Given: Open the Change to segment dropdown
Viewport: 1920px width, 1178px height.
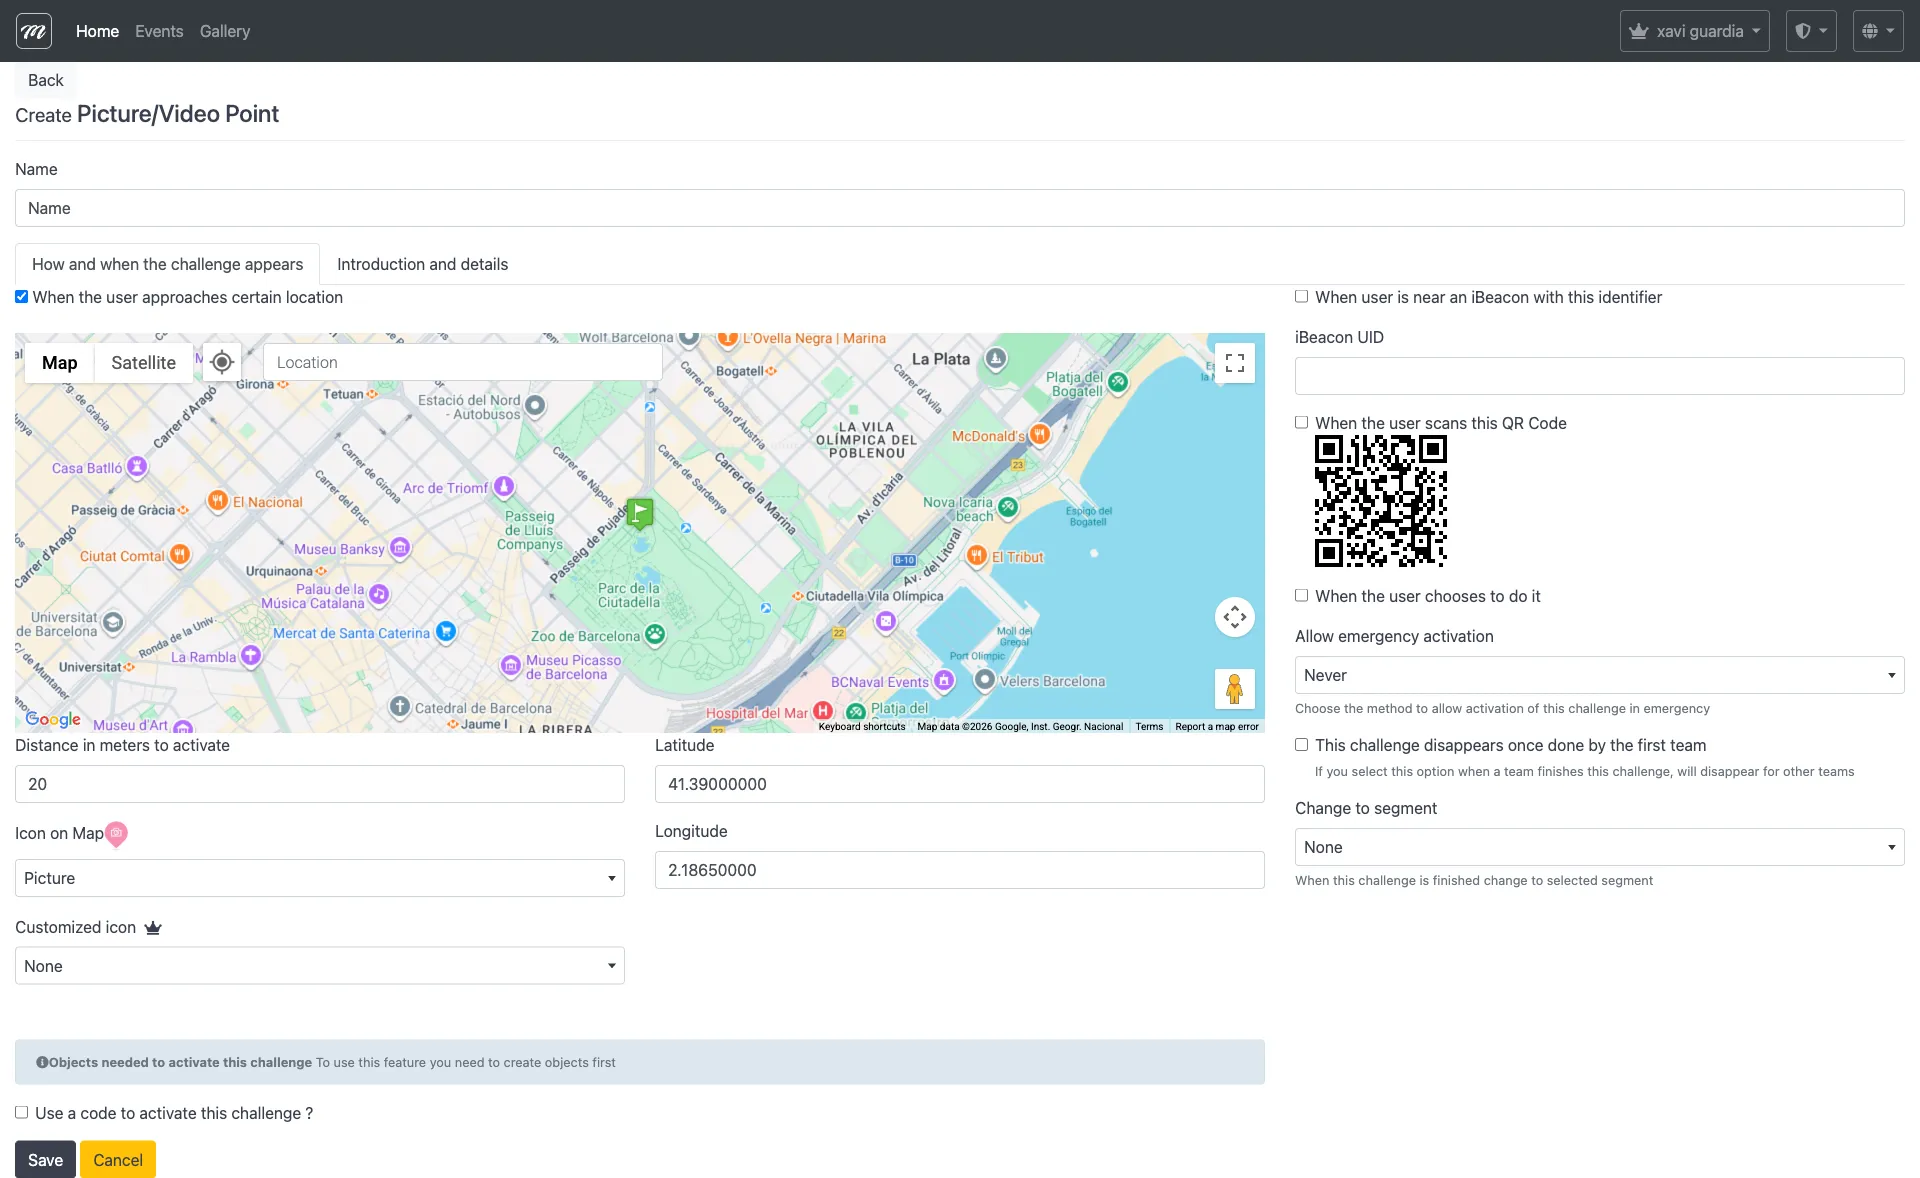Looking at the screenshot, I should tap(1599, 847).
